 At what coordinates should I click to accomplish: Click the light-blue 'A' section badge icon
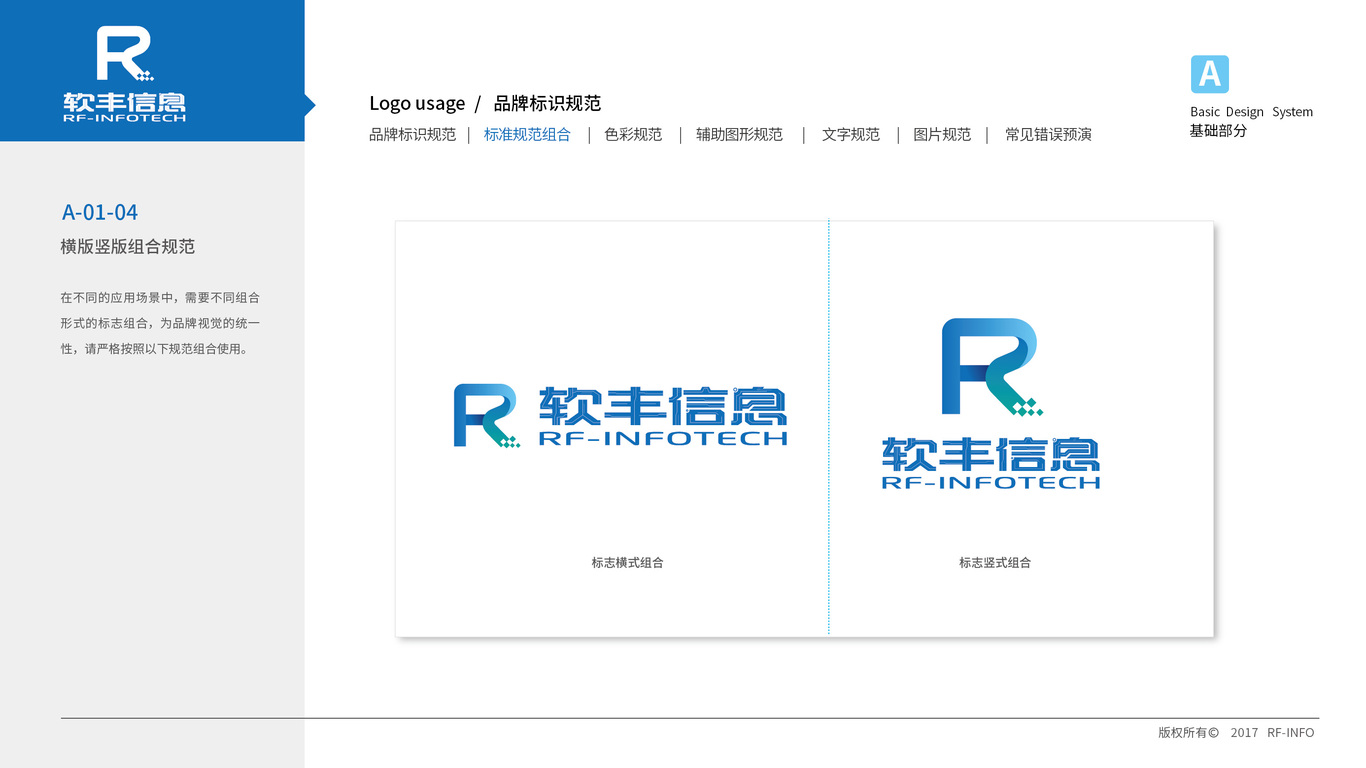coord(1209,75)
